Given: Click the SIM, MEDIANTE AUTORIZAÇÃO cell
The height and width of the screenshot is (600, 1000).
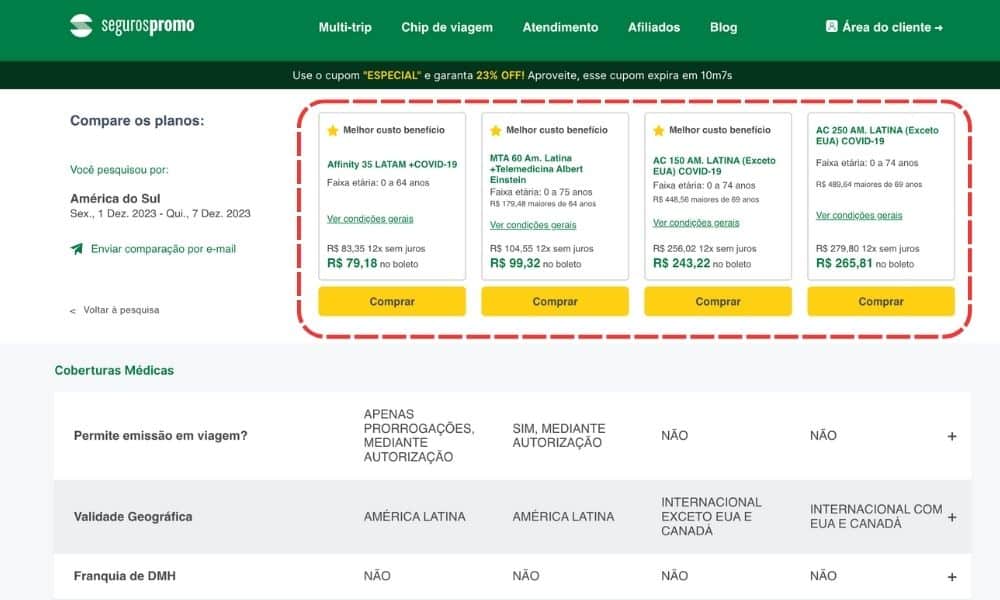Looking at the screenshot, I should coord(559,435).
